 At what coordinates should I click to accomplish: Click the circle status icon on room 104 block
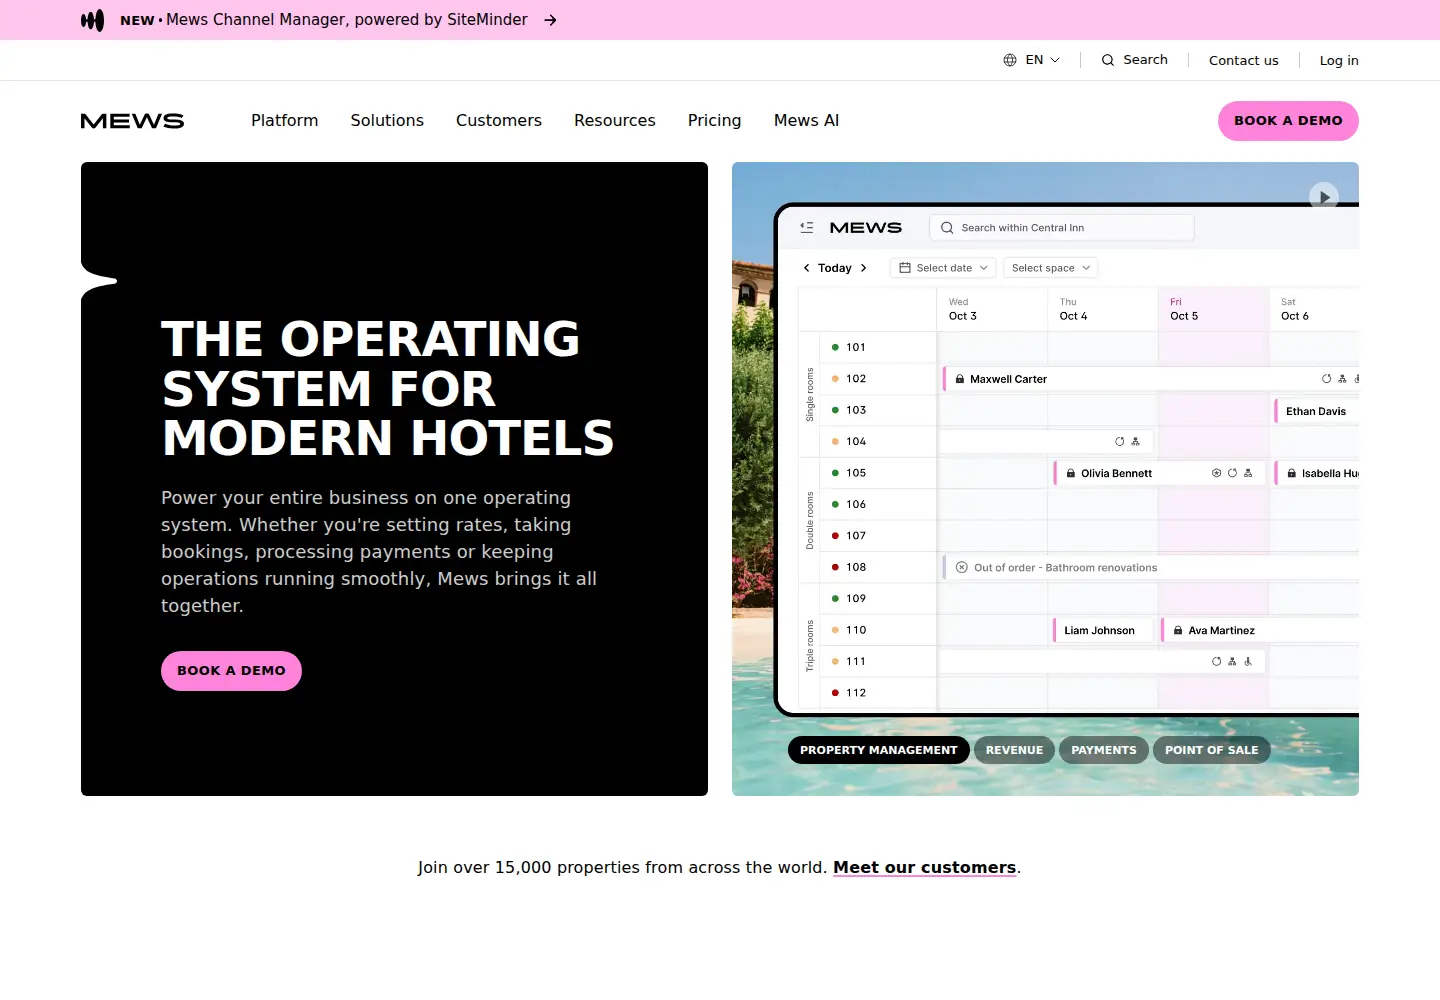pyautogui.click(x=1120, y=441)
